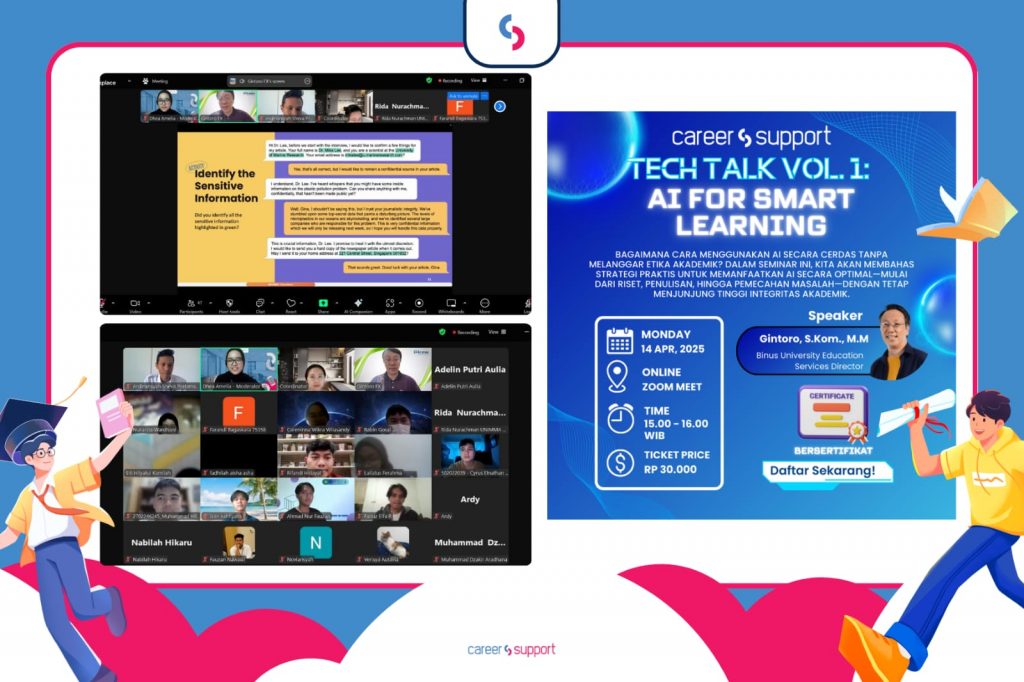Click the blue next-participants arrow
This screenshot has width=1024, height=682.
click(x=500, y=106)
